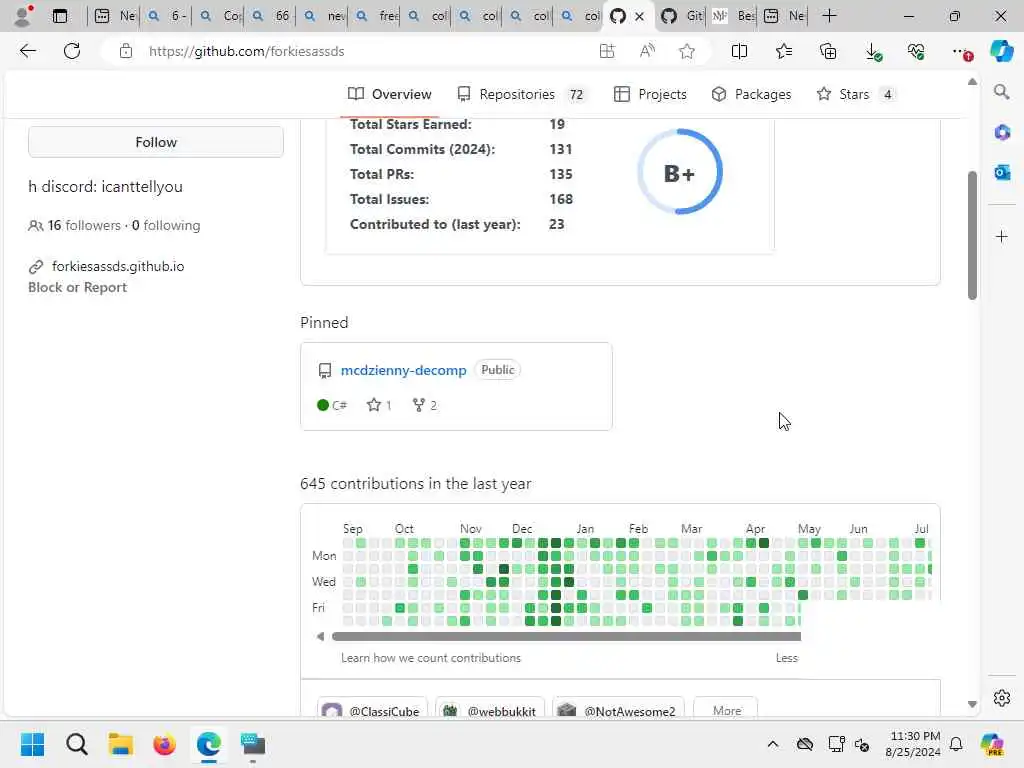Switch to the Repositories tab
This screenshot has height=768, width=1024.
pos(521,94)
